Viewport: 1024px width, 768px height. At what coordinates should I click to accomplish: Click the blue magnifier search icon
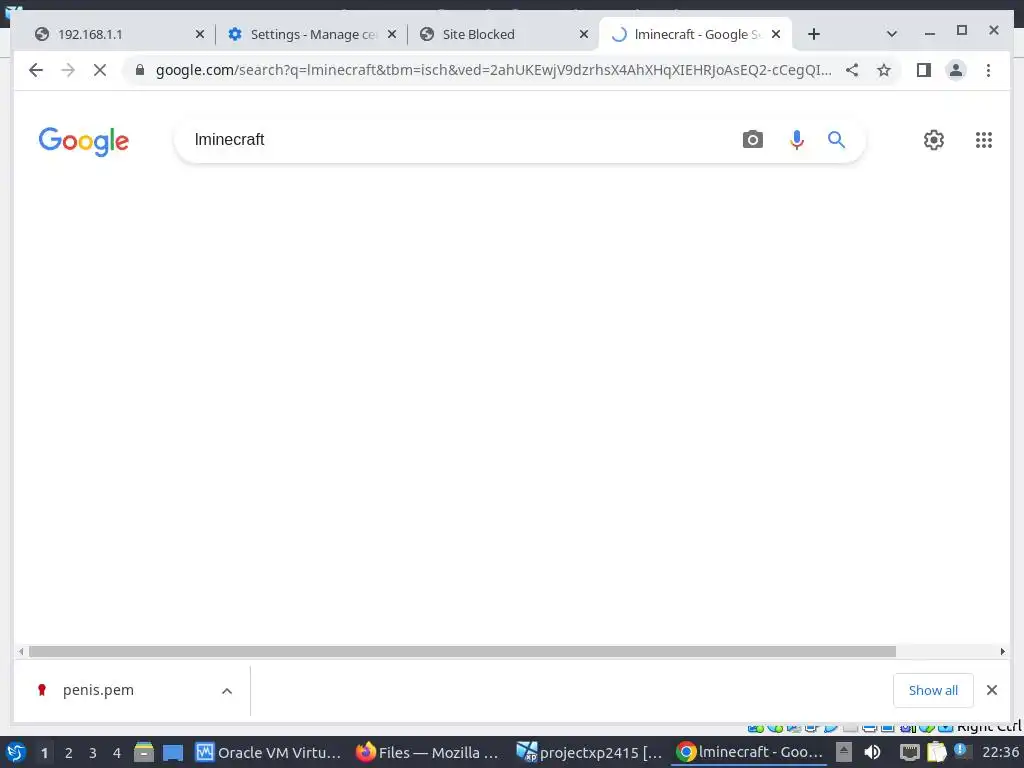(x=836, y=139)
